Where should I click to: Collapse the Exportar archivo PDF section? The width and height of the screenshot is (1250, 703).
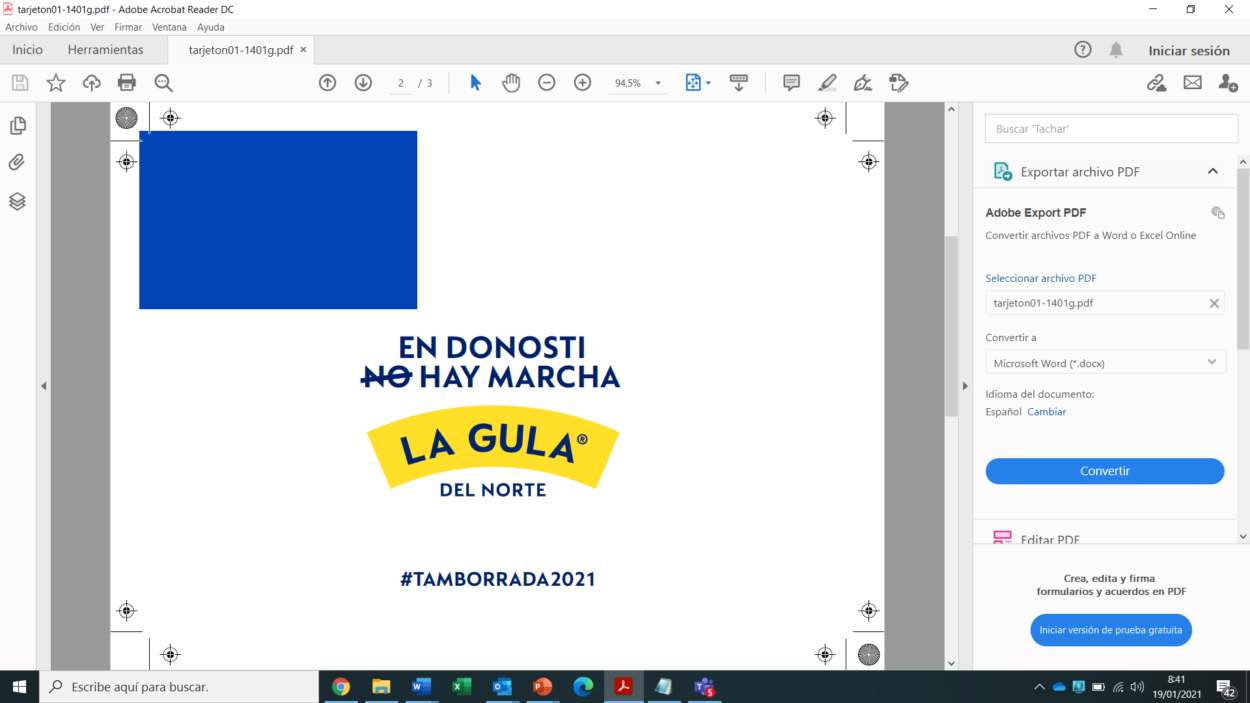click(1212, 171)
